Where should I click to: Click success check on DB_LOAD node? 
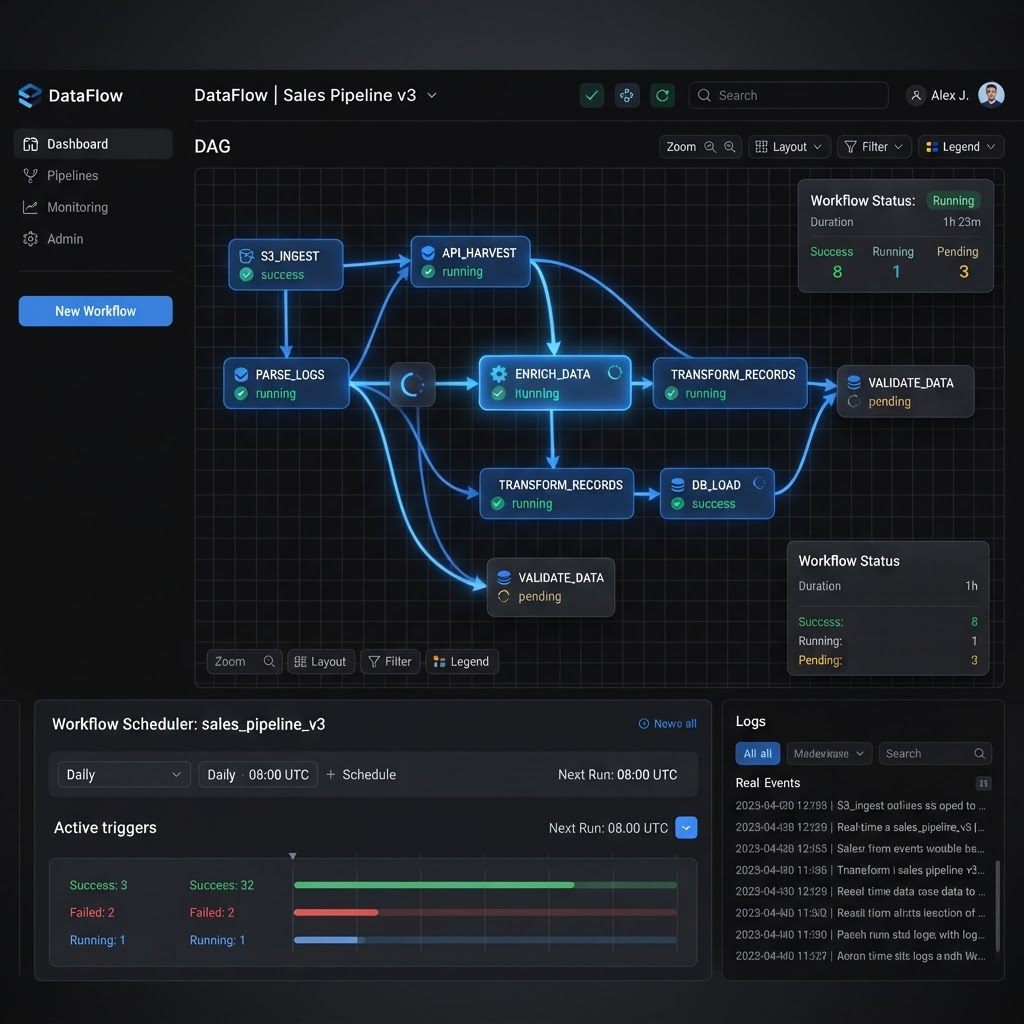pos(678,504)
